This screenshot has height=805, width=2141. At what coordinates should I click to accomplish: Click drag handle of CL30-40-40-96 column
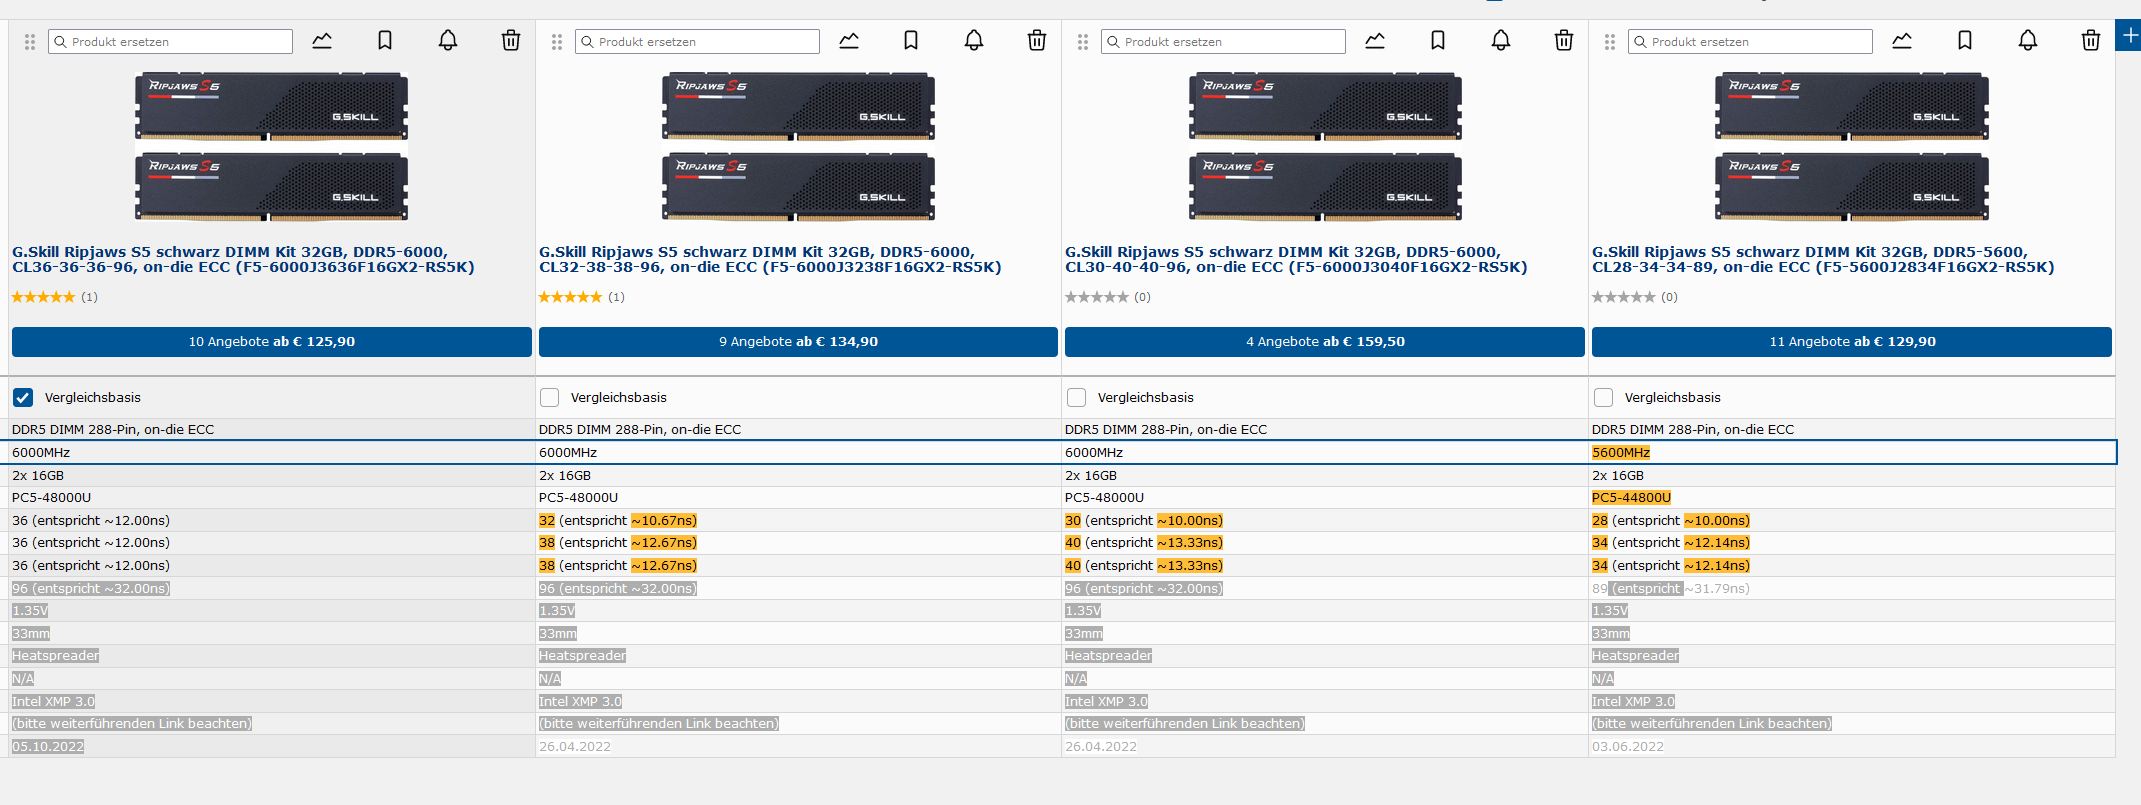tap(1083, 42)
